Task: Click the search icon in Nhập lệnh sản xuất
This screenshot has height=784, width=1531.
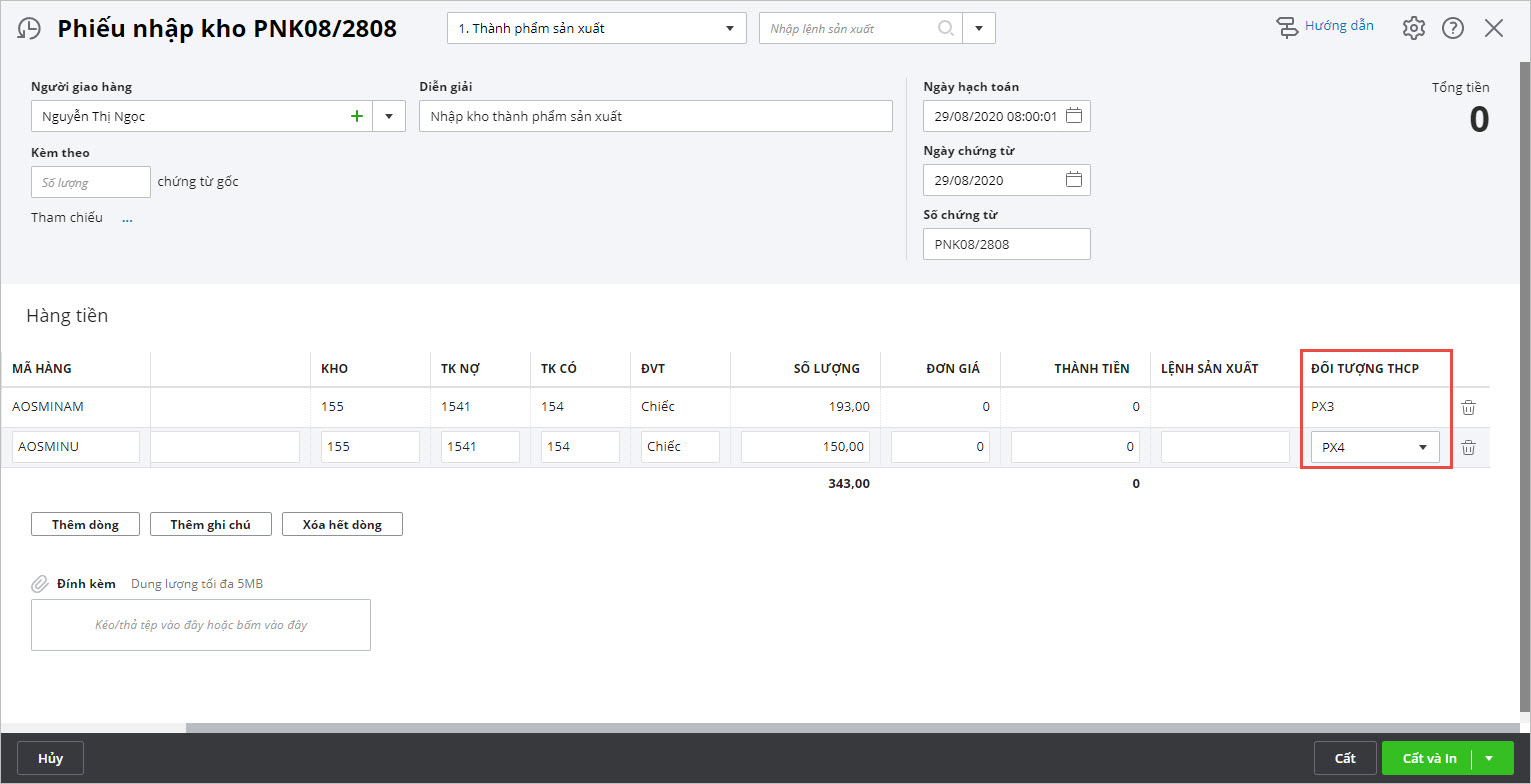Action: pos(945,28)
